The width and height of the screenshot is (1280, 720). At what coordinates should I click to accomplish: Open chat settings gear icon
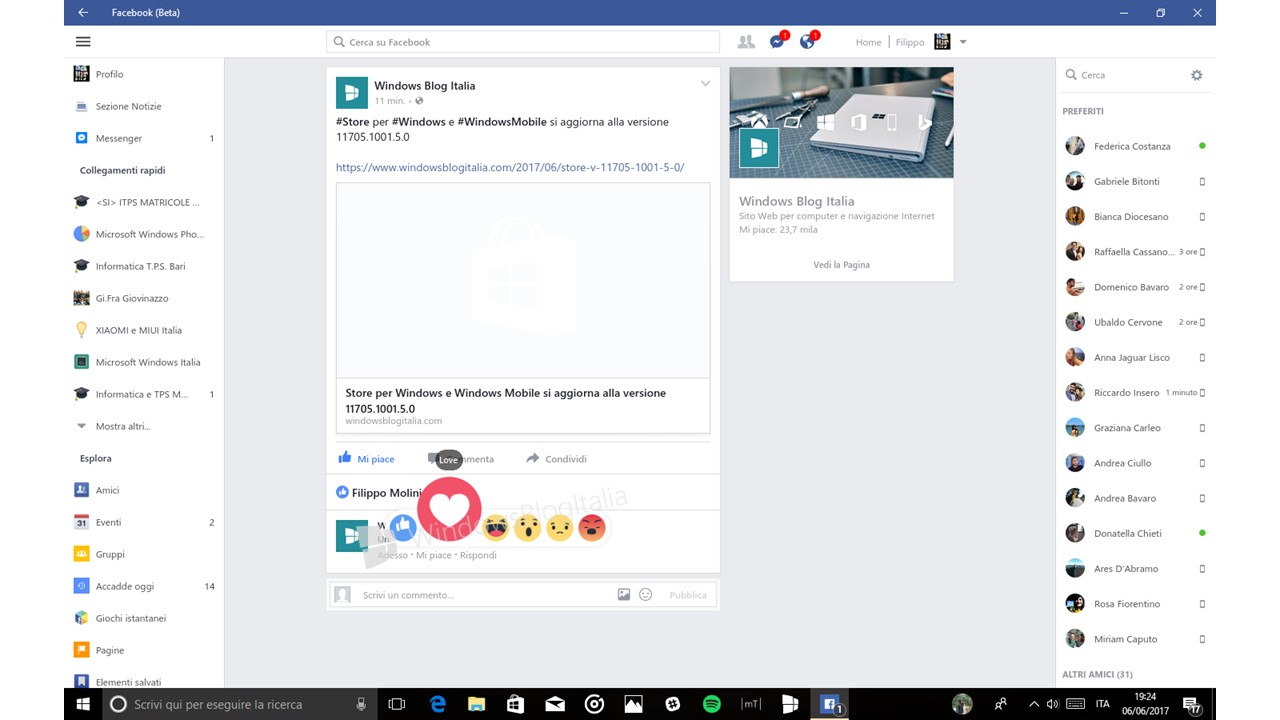tap(1196, 75)
